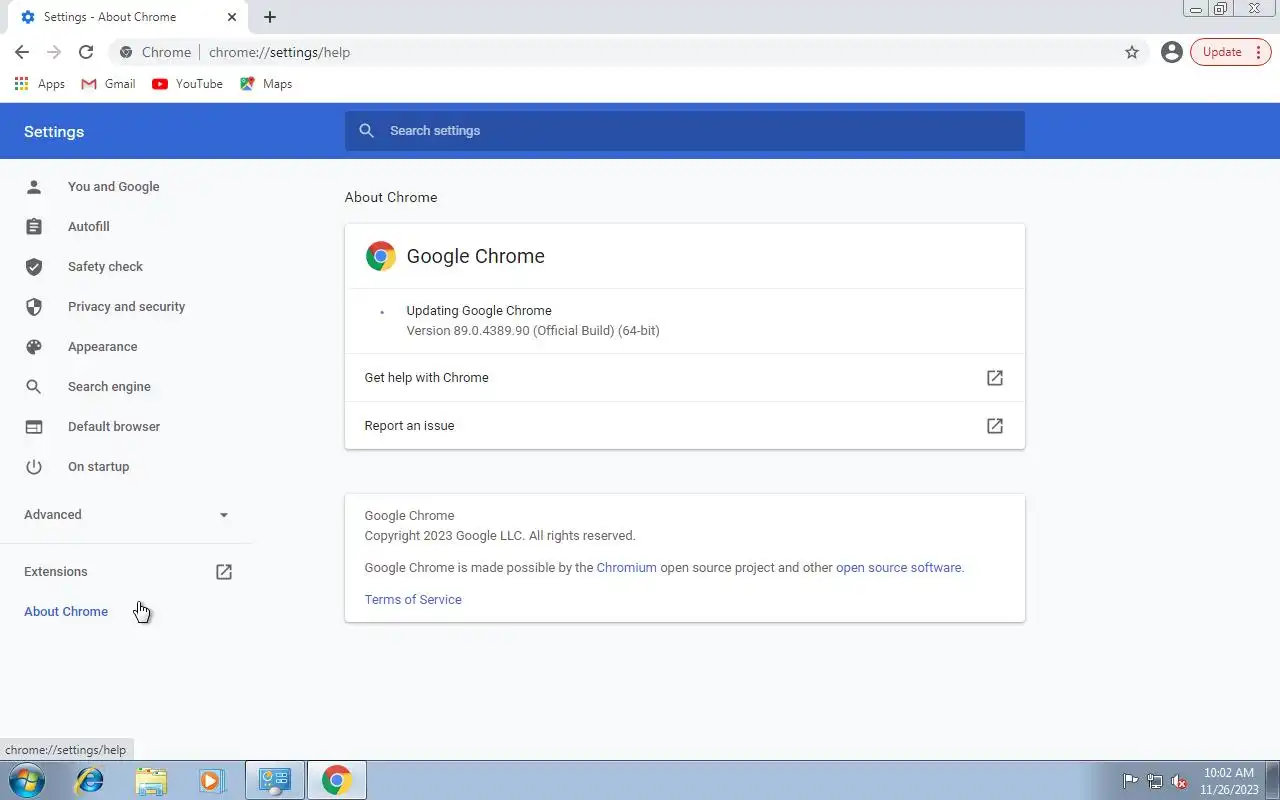Open the user profile avatar menu
This screenshot has width=1280, height=800.
point(1172,52)
